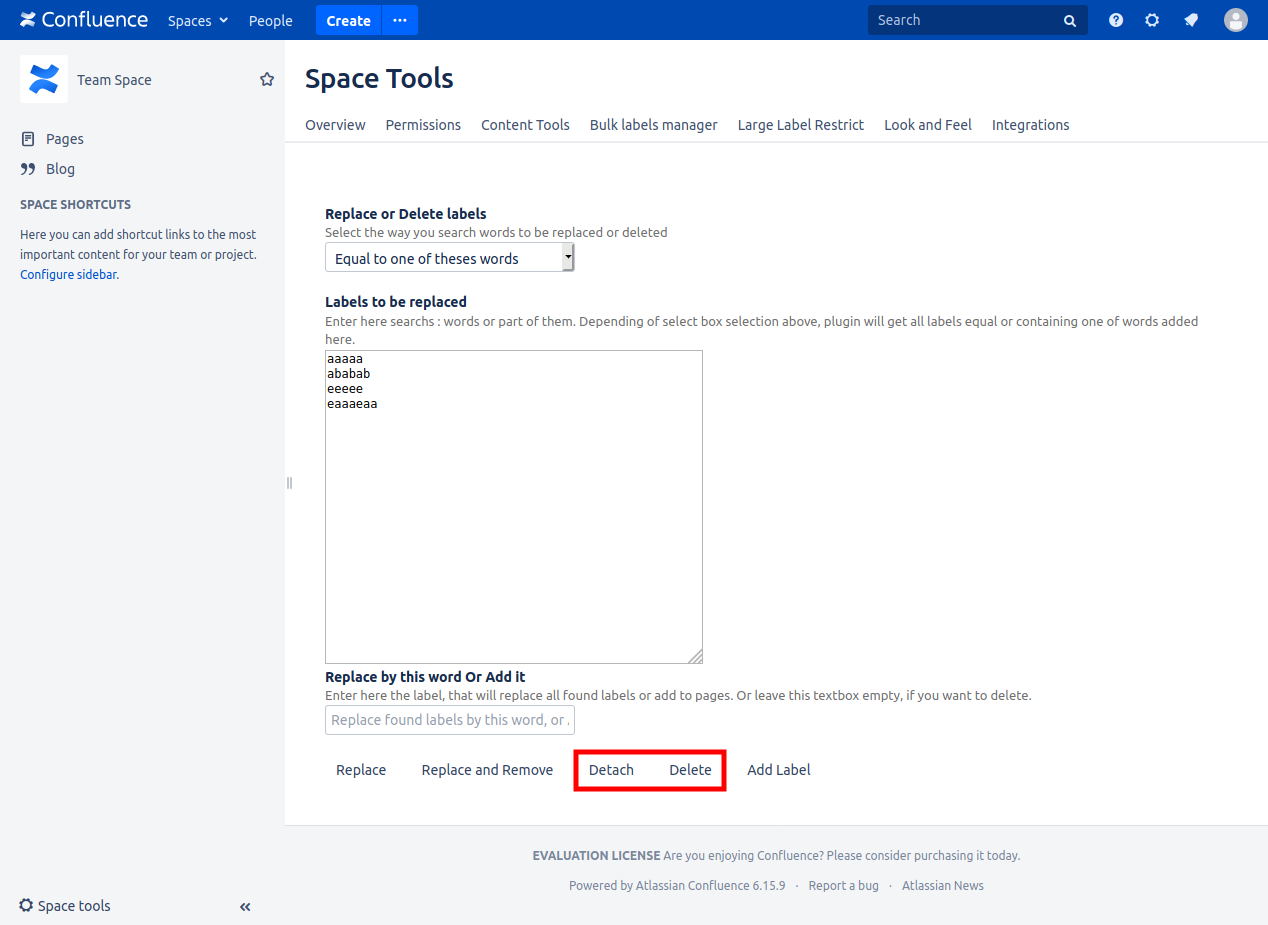This screenshot has width=1268, height=925.
Task: Click the Add Label button
Action: pos(778,770)
